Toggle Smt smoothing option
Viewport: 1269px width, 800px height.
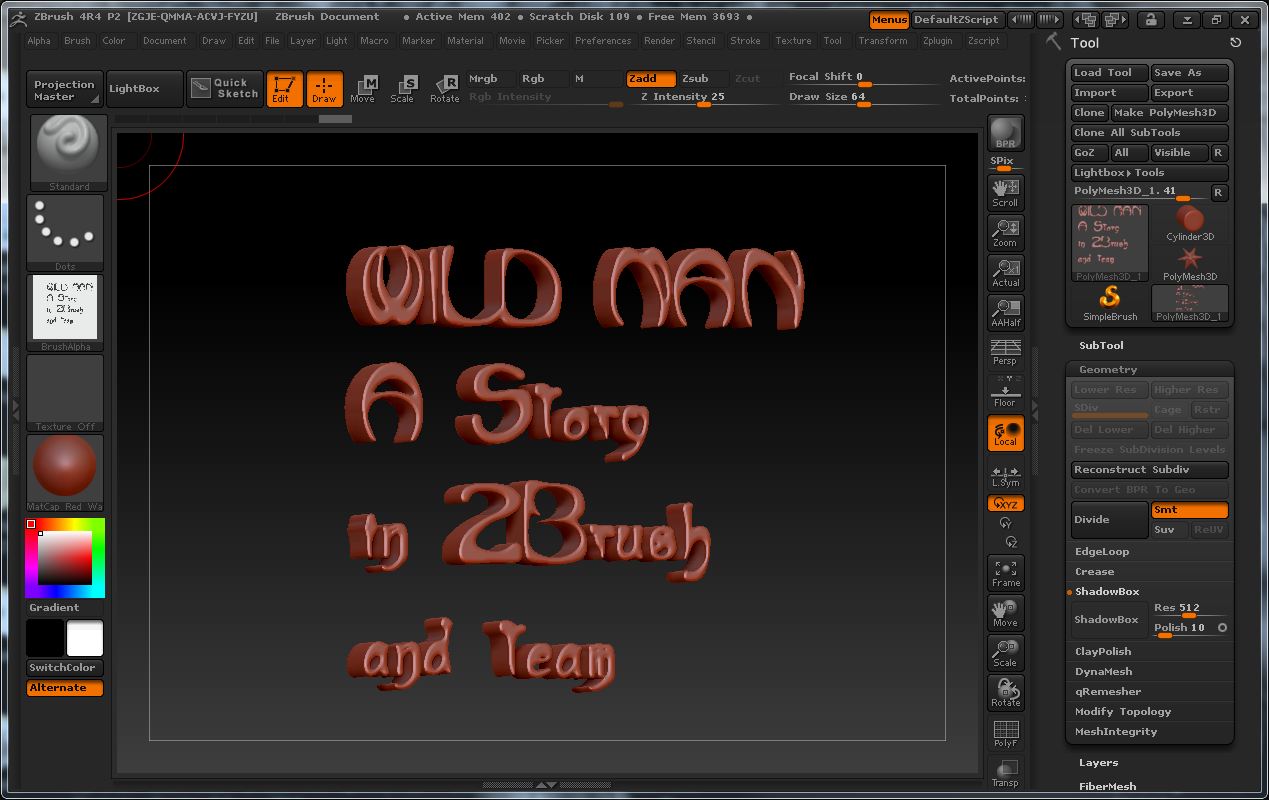tap(1189, 510)
